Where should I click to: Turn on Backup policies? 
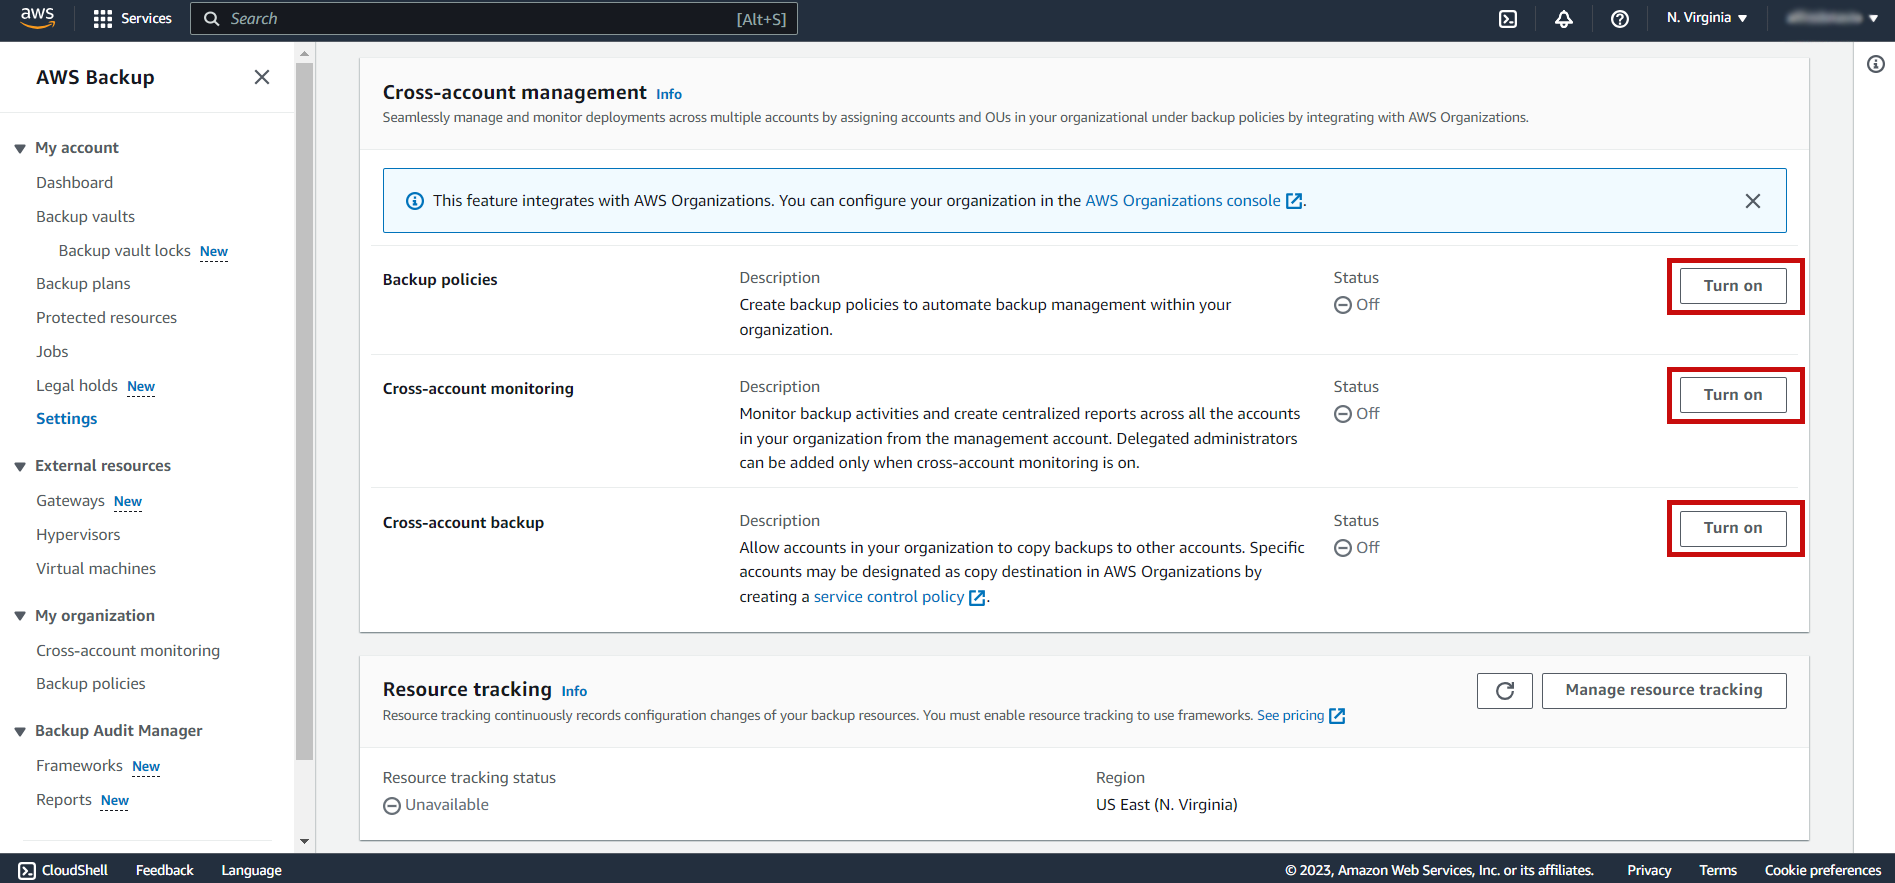coord(1732,286)
